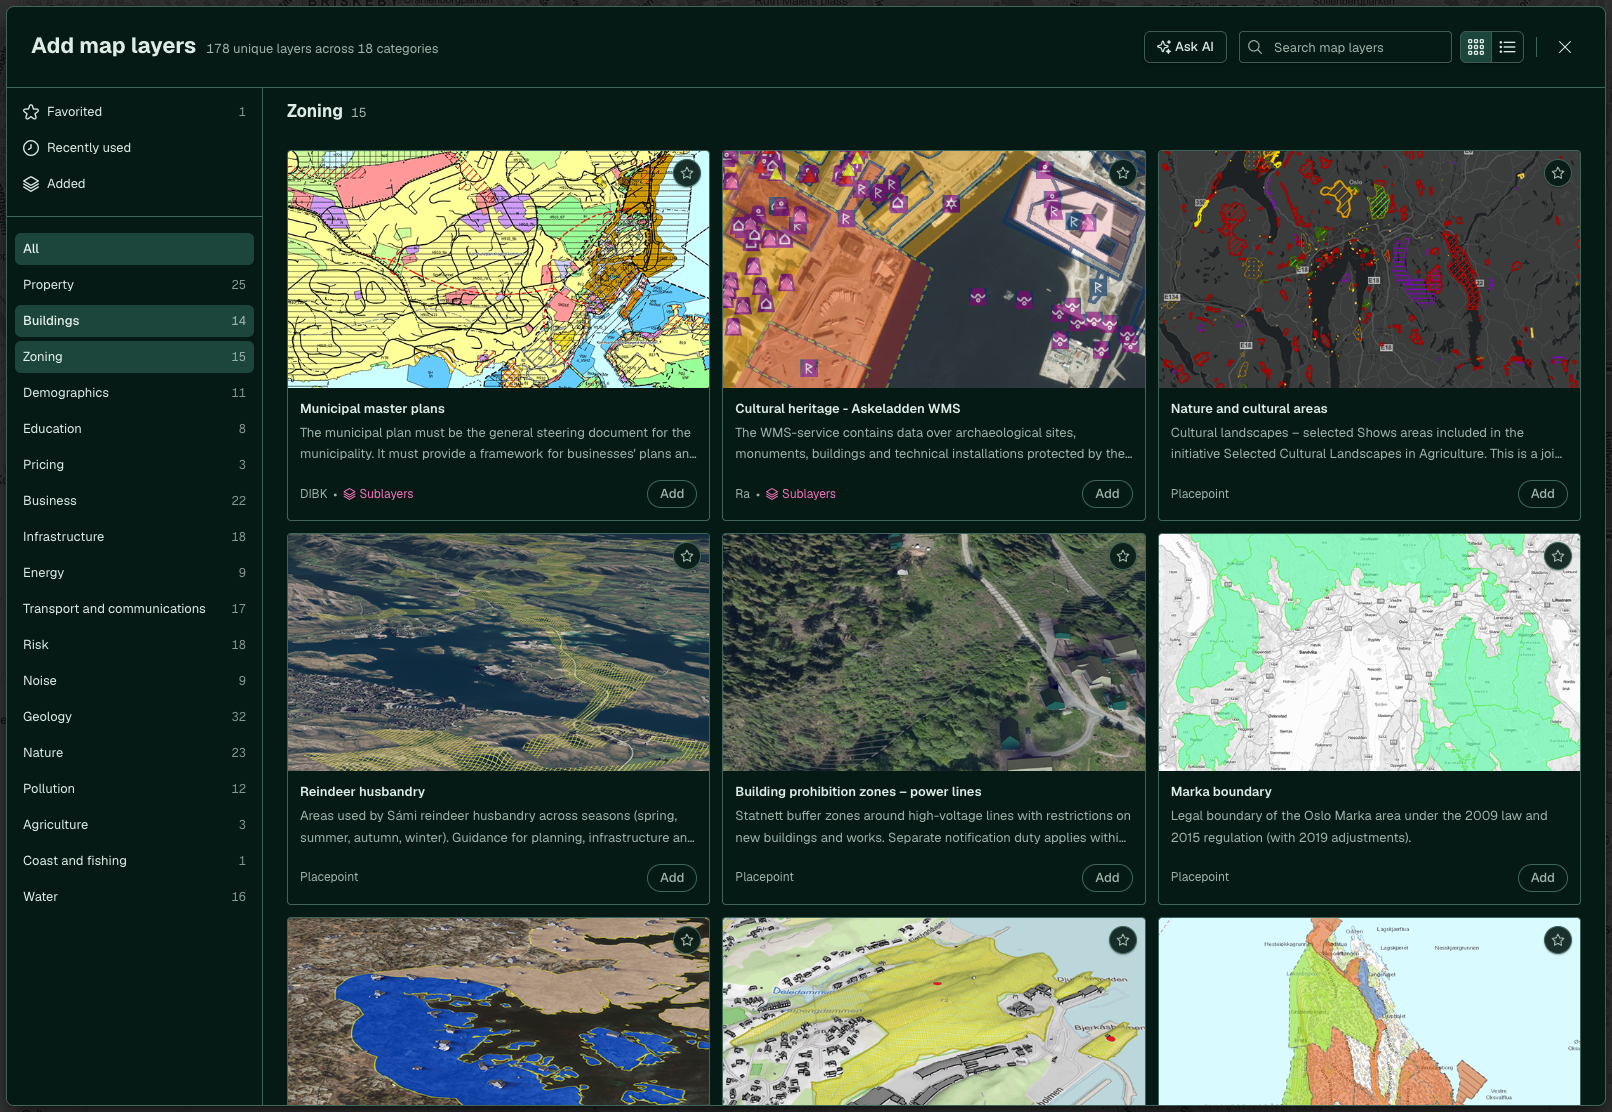Click the DIBK provider label

click(314, 494)
